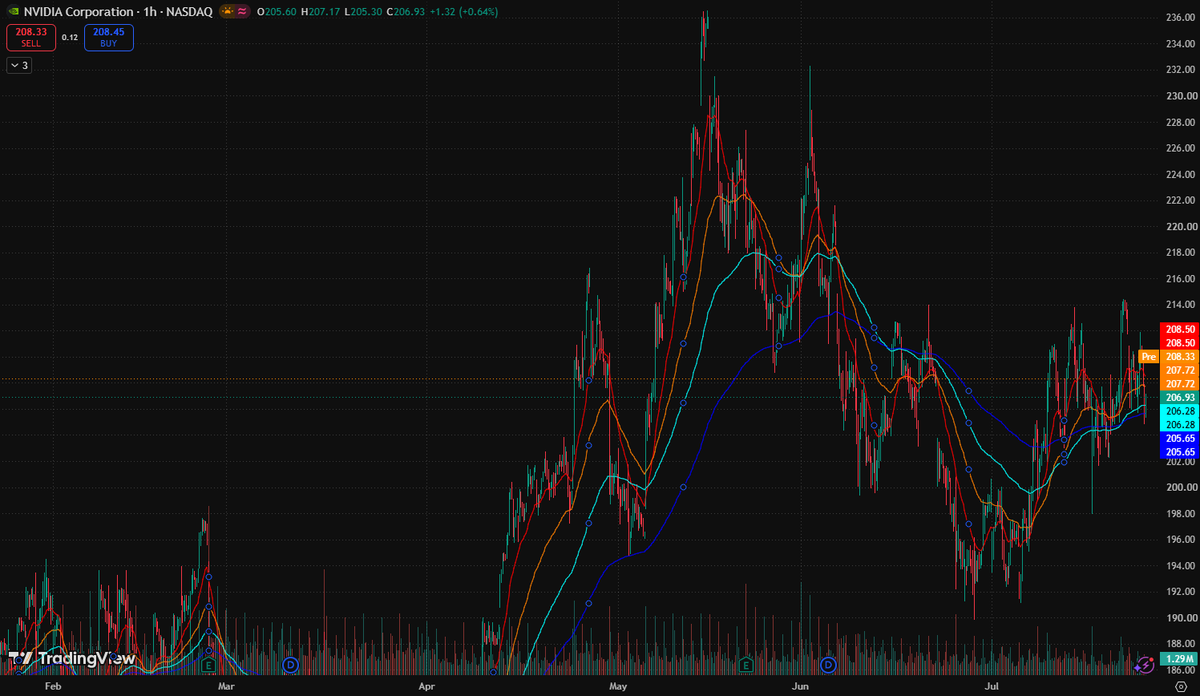Click the pink approximate-sign data status icon
1200x696 pixels.
click(243, 11)
